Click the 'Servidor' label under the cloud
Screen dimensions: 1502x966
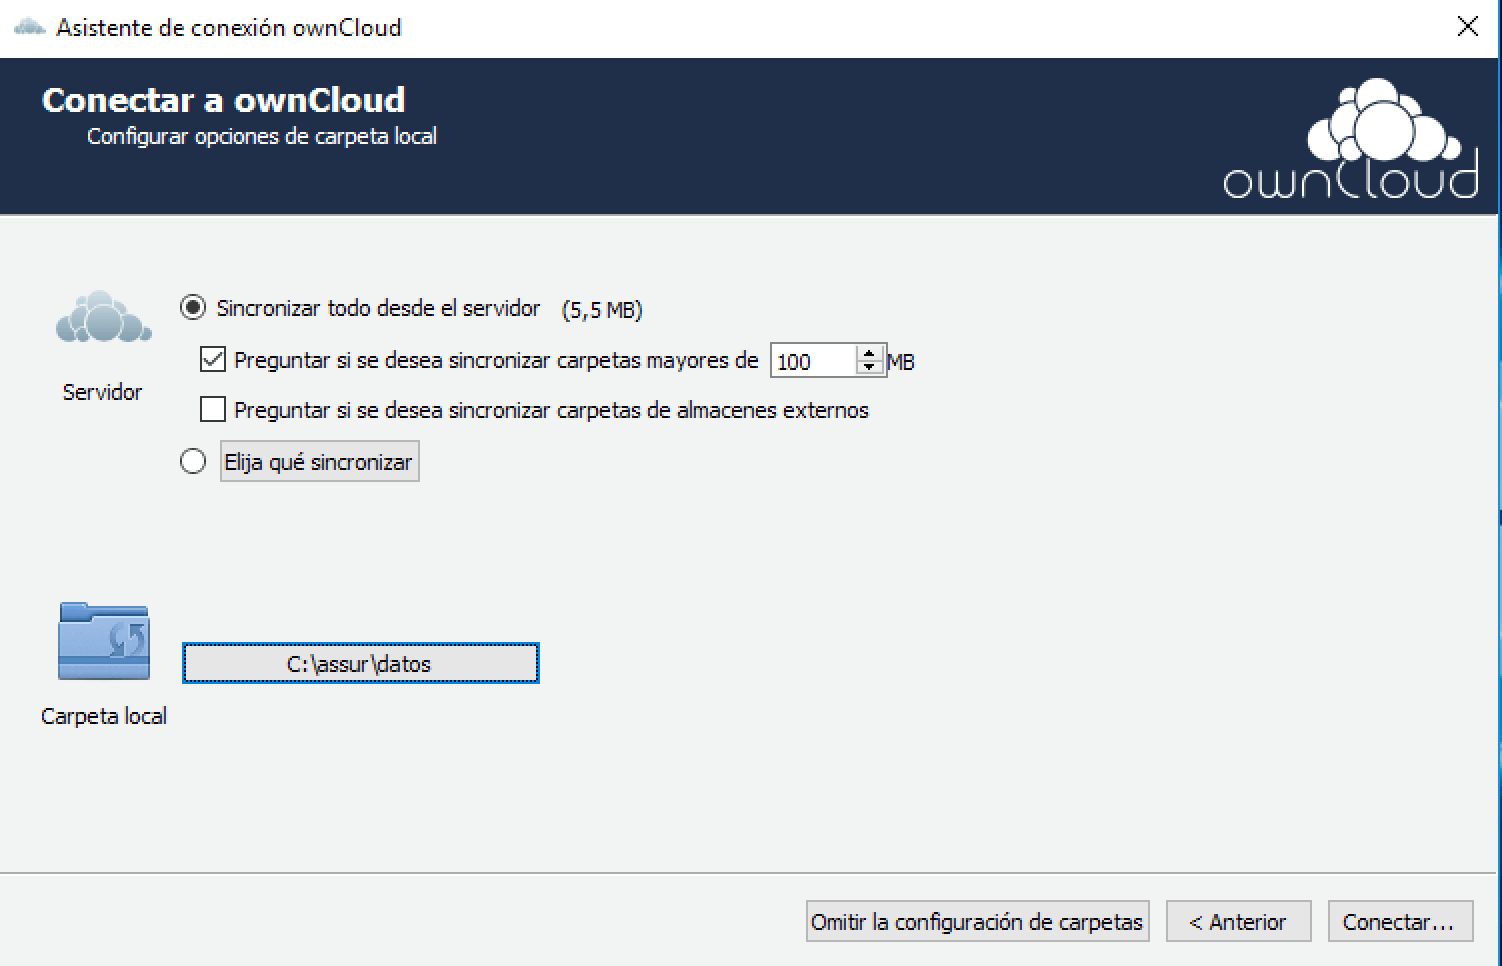[102, 392]
